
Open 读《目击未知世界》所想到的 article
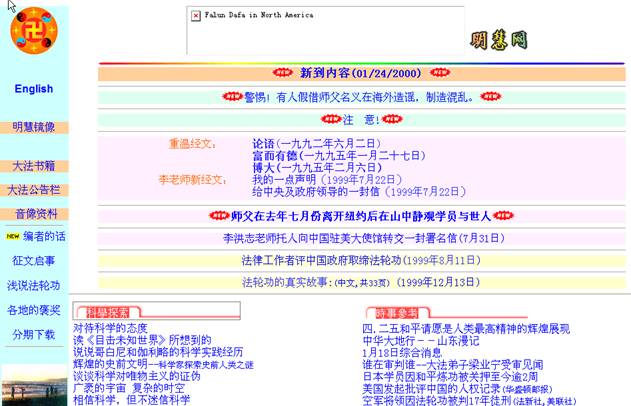(x=142, y=340)
